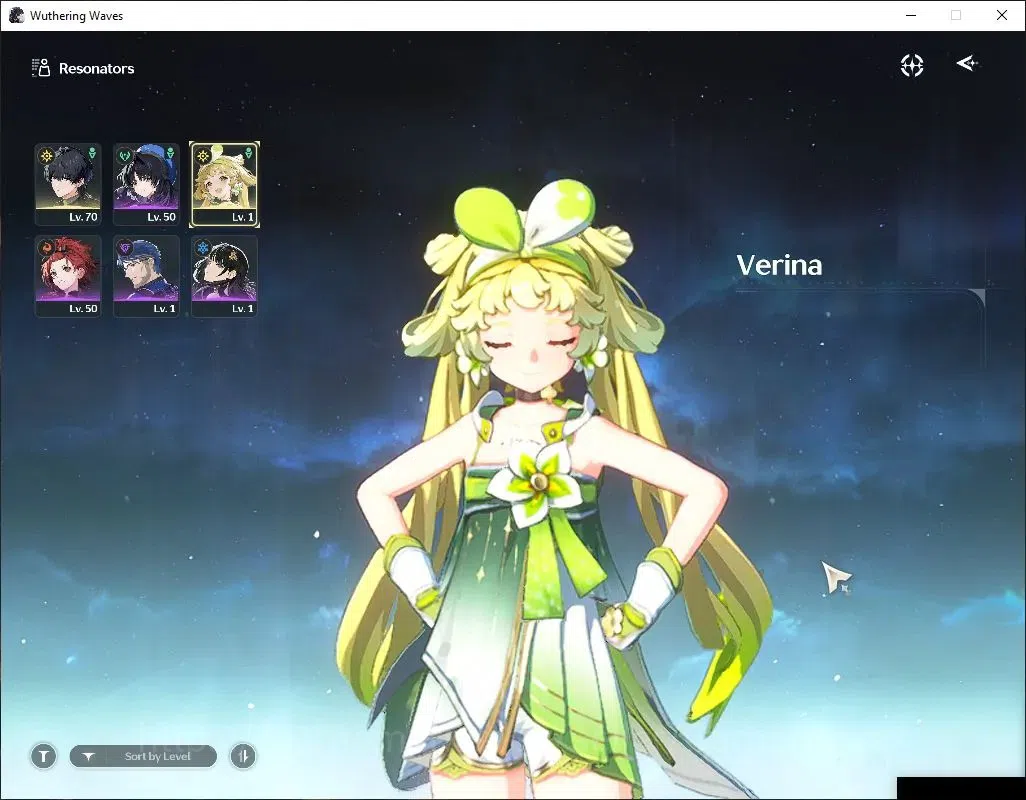Click the purple Havoc icon on blue-haired man card
The width and height of the screenshot is (1026, 800).
tap(124, 248)
